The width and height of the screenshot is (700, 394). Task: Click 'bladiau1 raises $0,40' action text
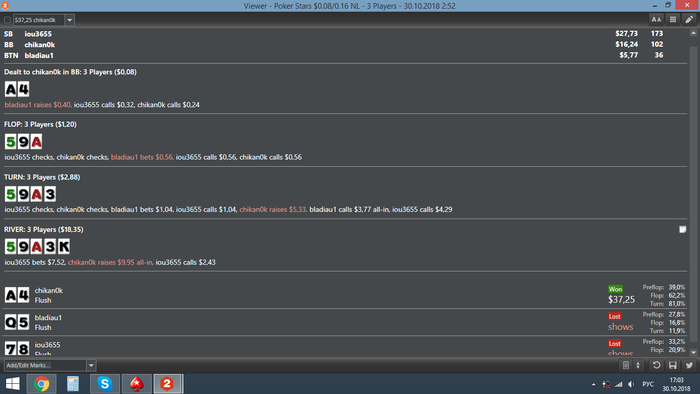[38, 105]
